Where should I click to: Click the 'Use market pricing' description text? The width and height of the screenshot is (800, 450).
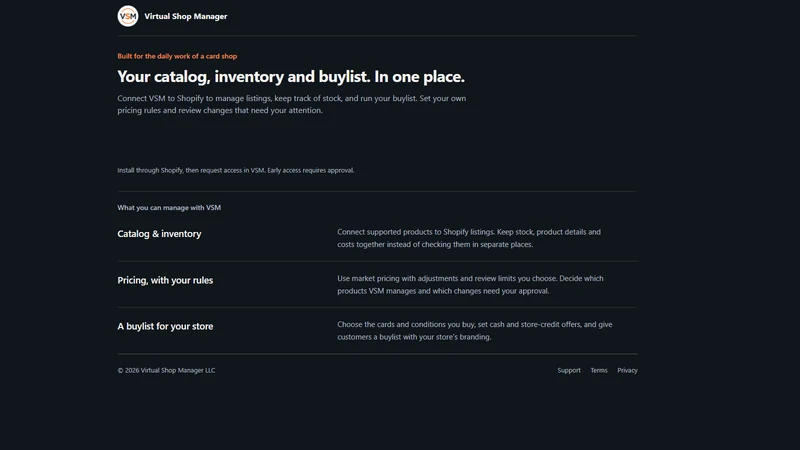click(x=470, y=285)
